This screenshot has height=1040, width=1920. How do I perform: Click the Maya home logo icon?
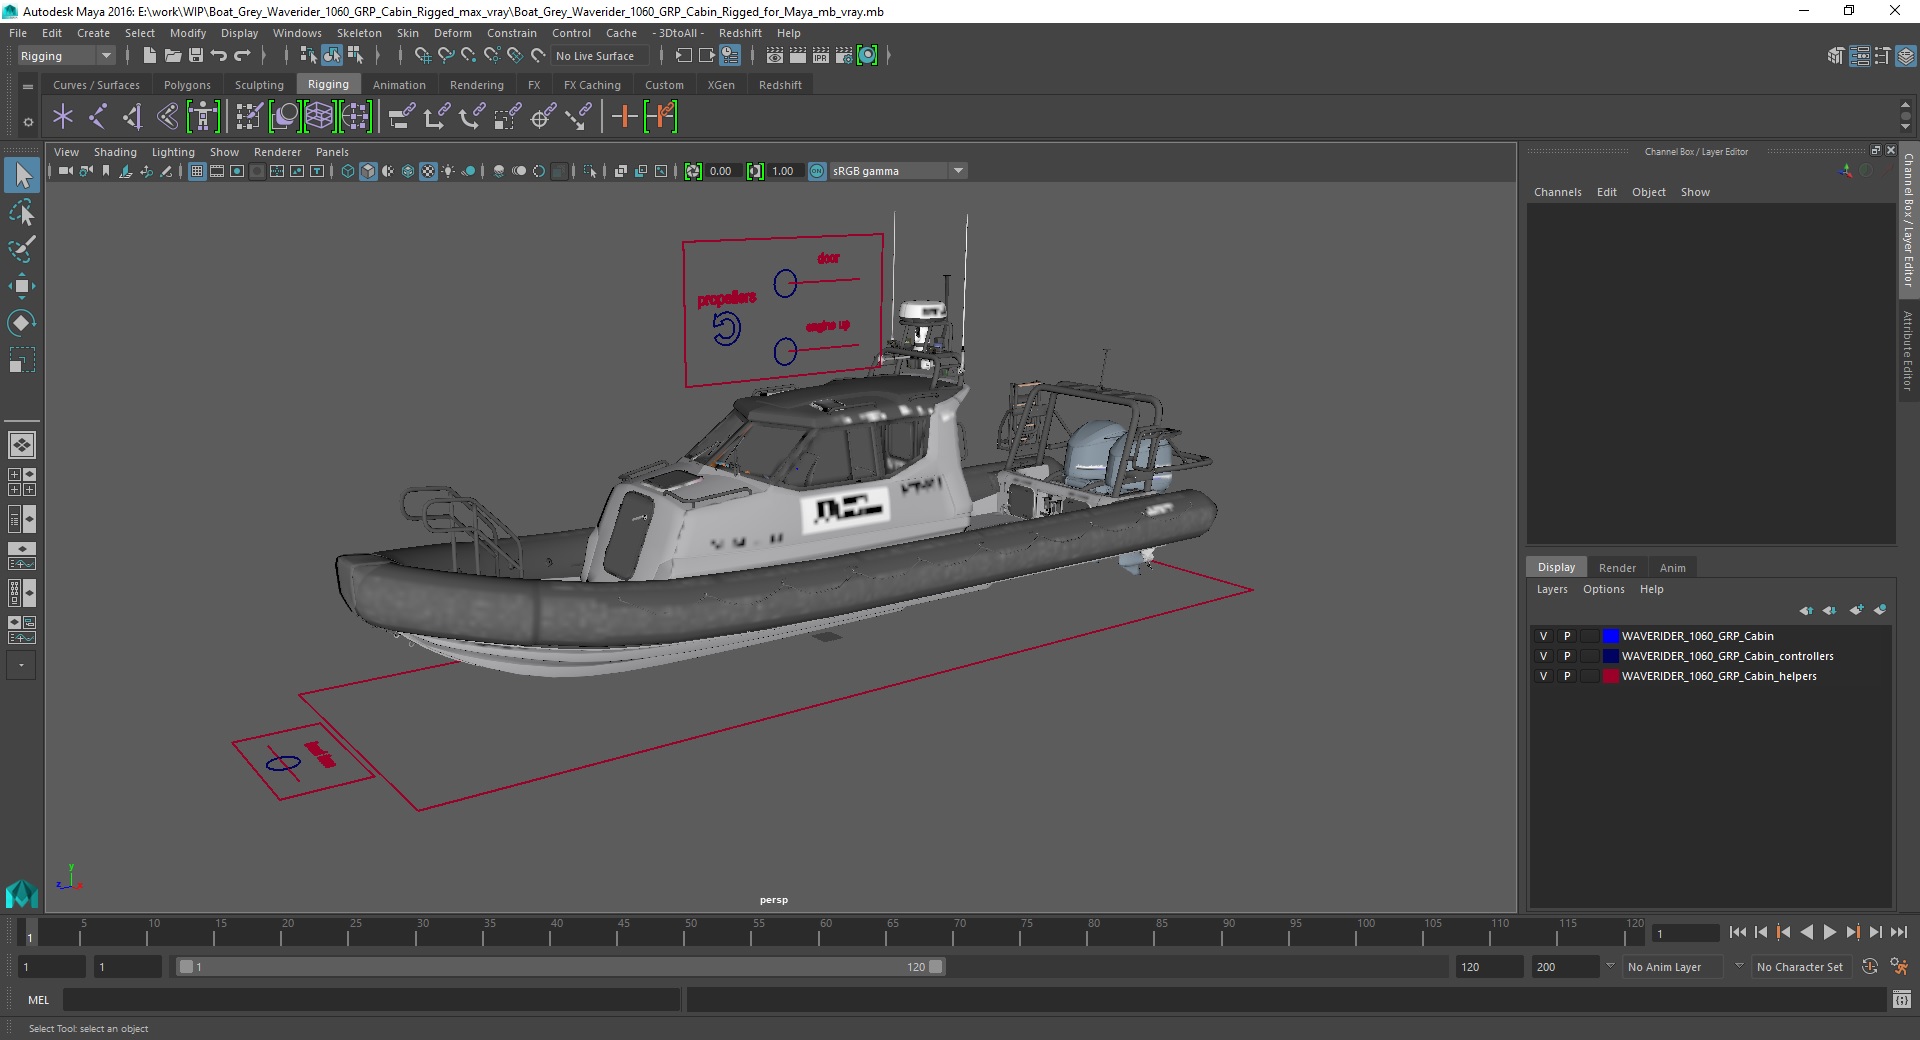21,893
